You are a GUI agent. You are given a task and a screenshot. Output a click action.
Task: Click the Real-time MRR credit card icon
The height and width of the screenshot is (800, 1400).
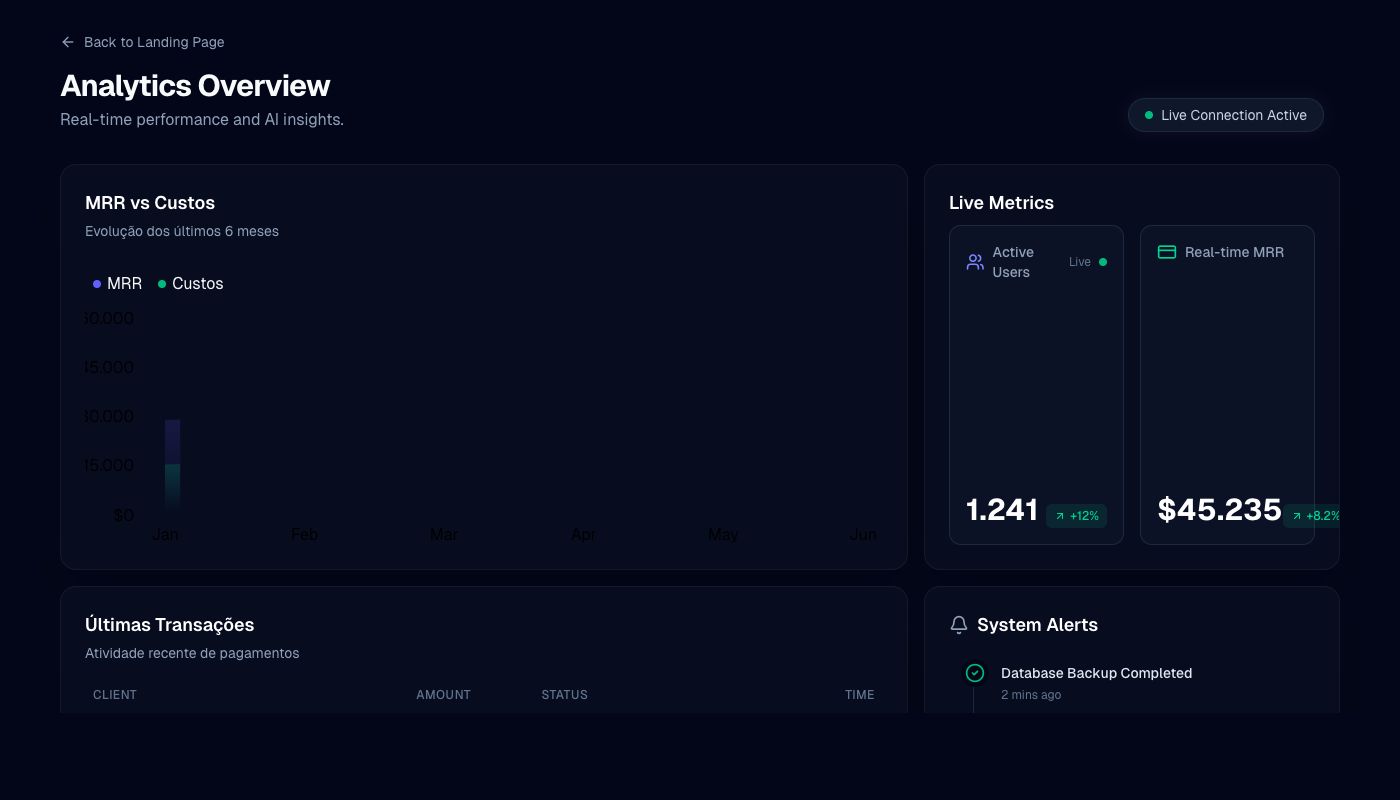coord(1167,252)
